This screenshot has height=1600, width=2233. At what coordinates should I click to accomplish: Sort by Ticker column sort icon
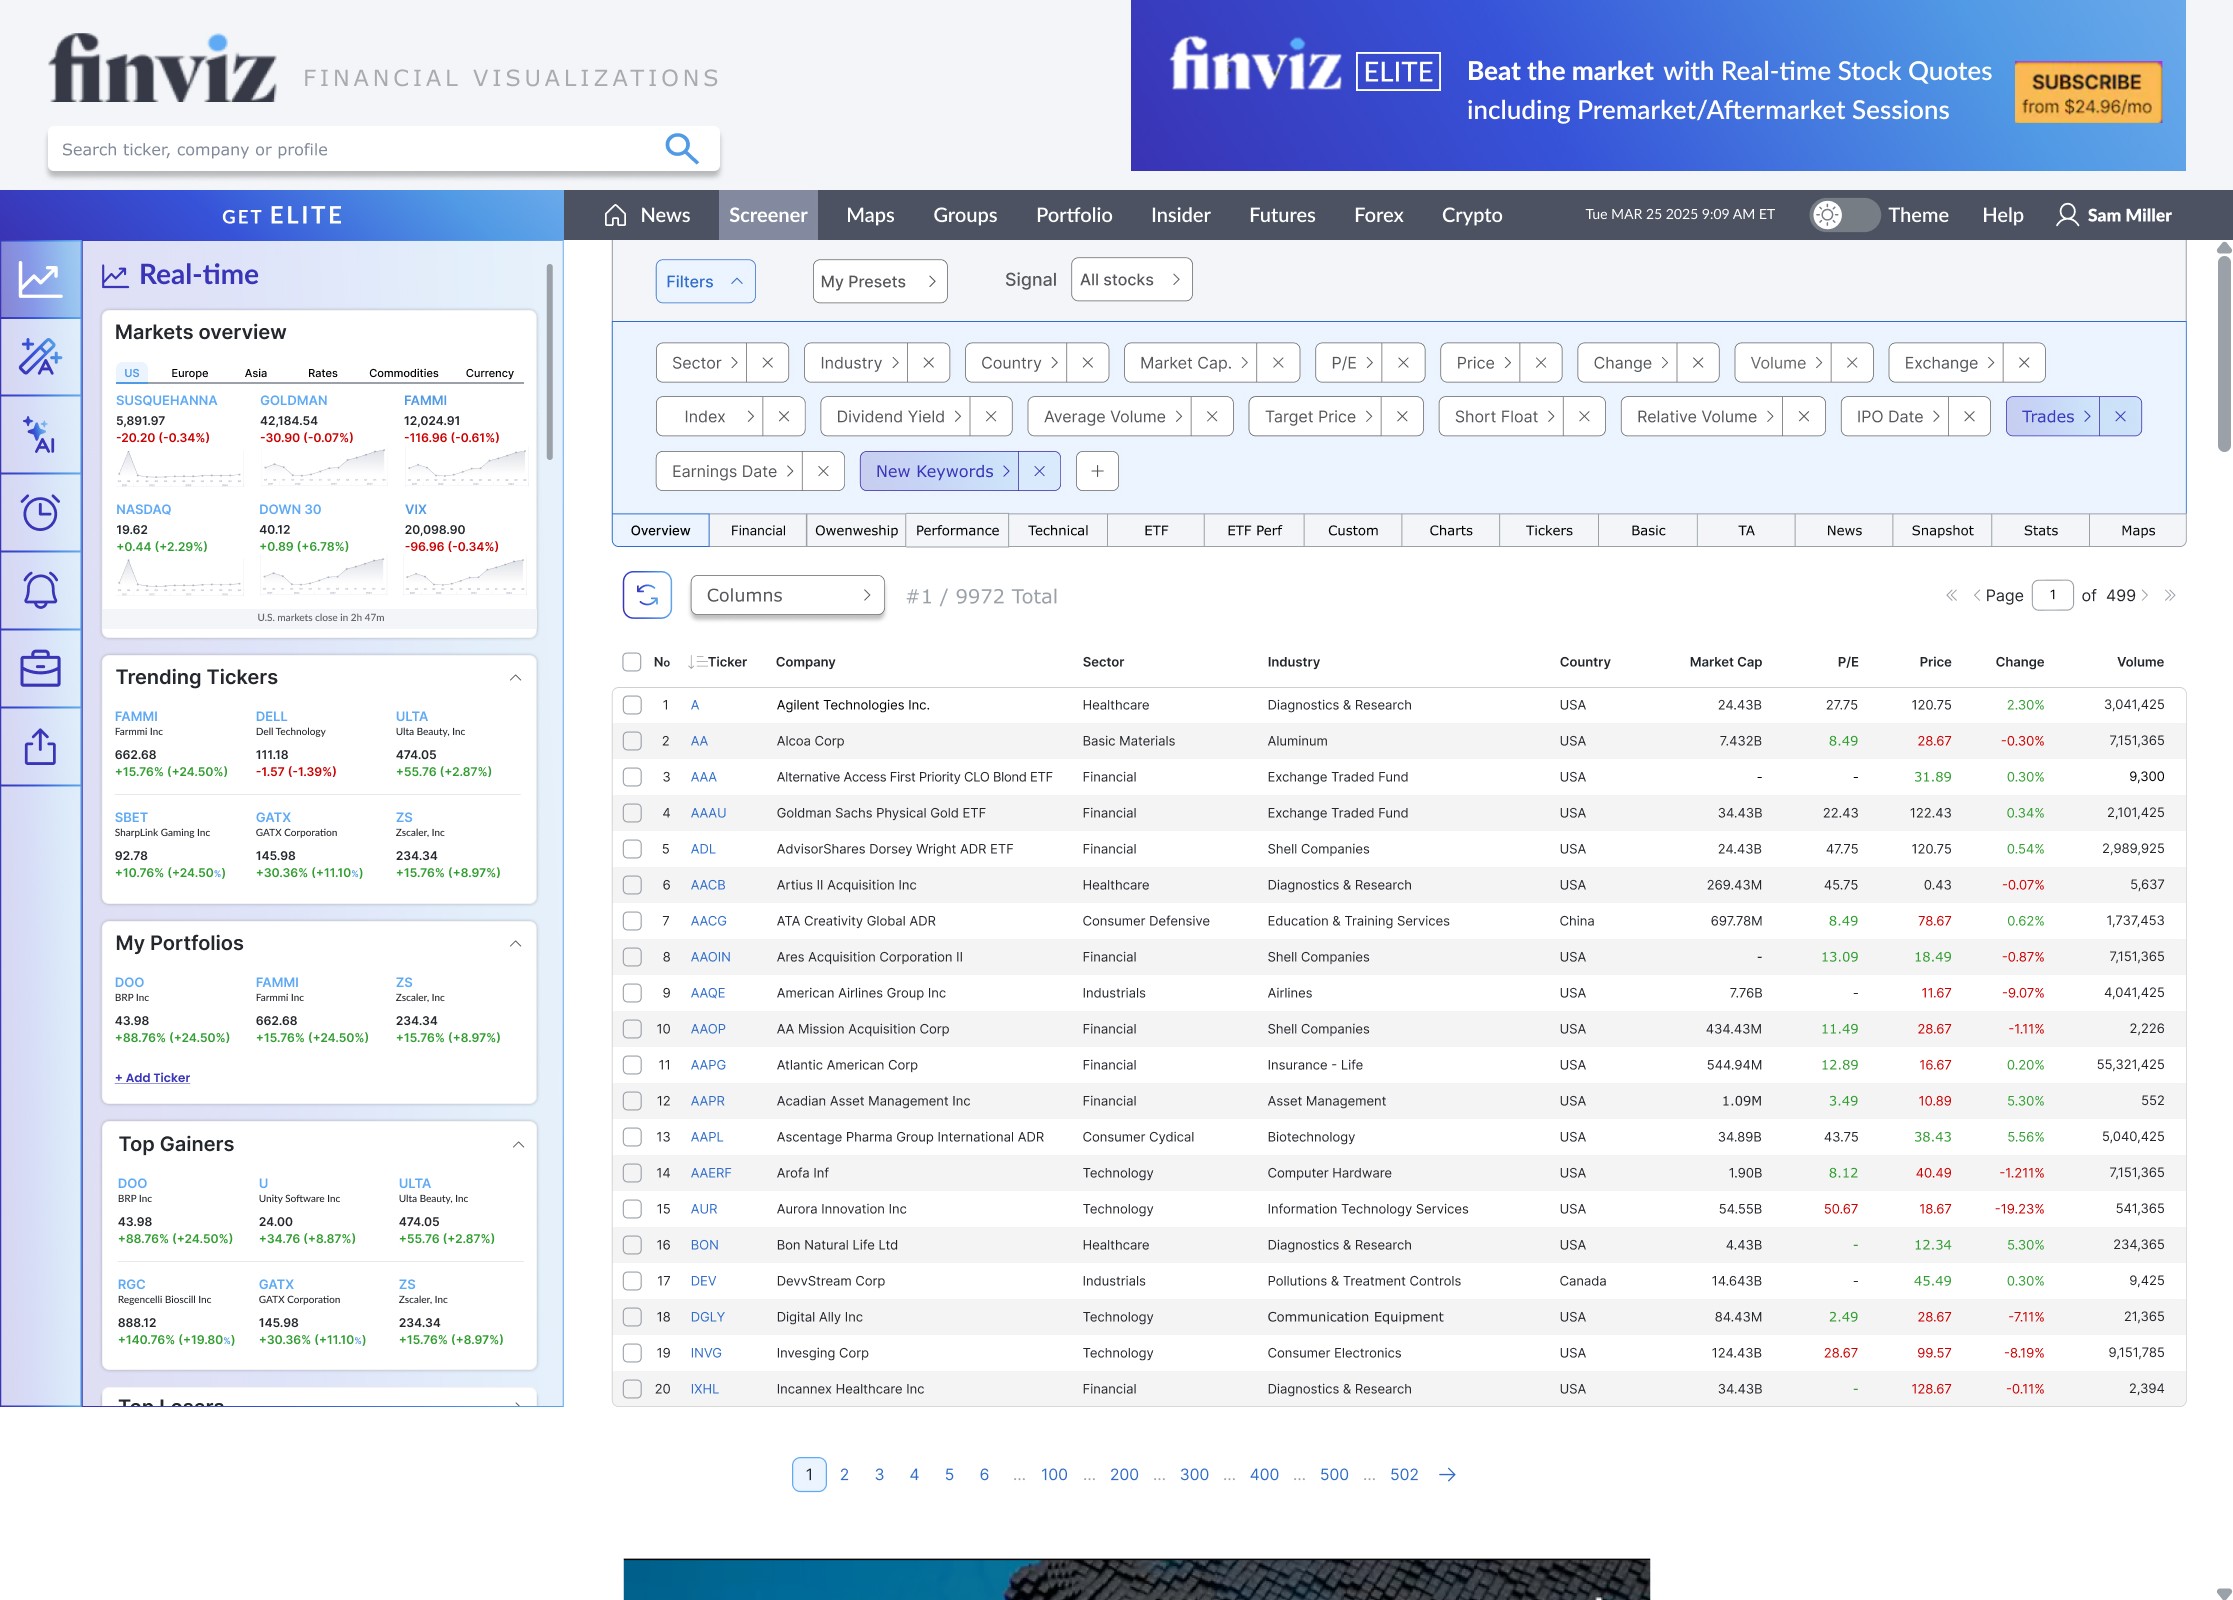pyautogui.click(x=697, y=662)
